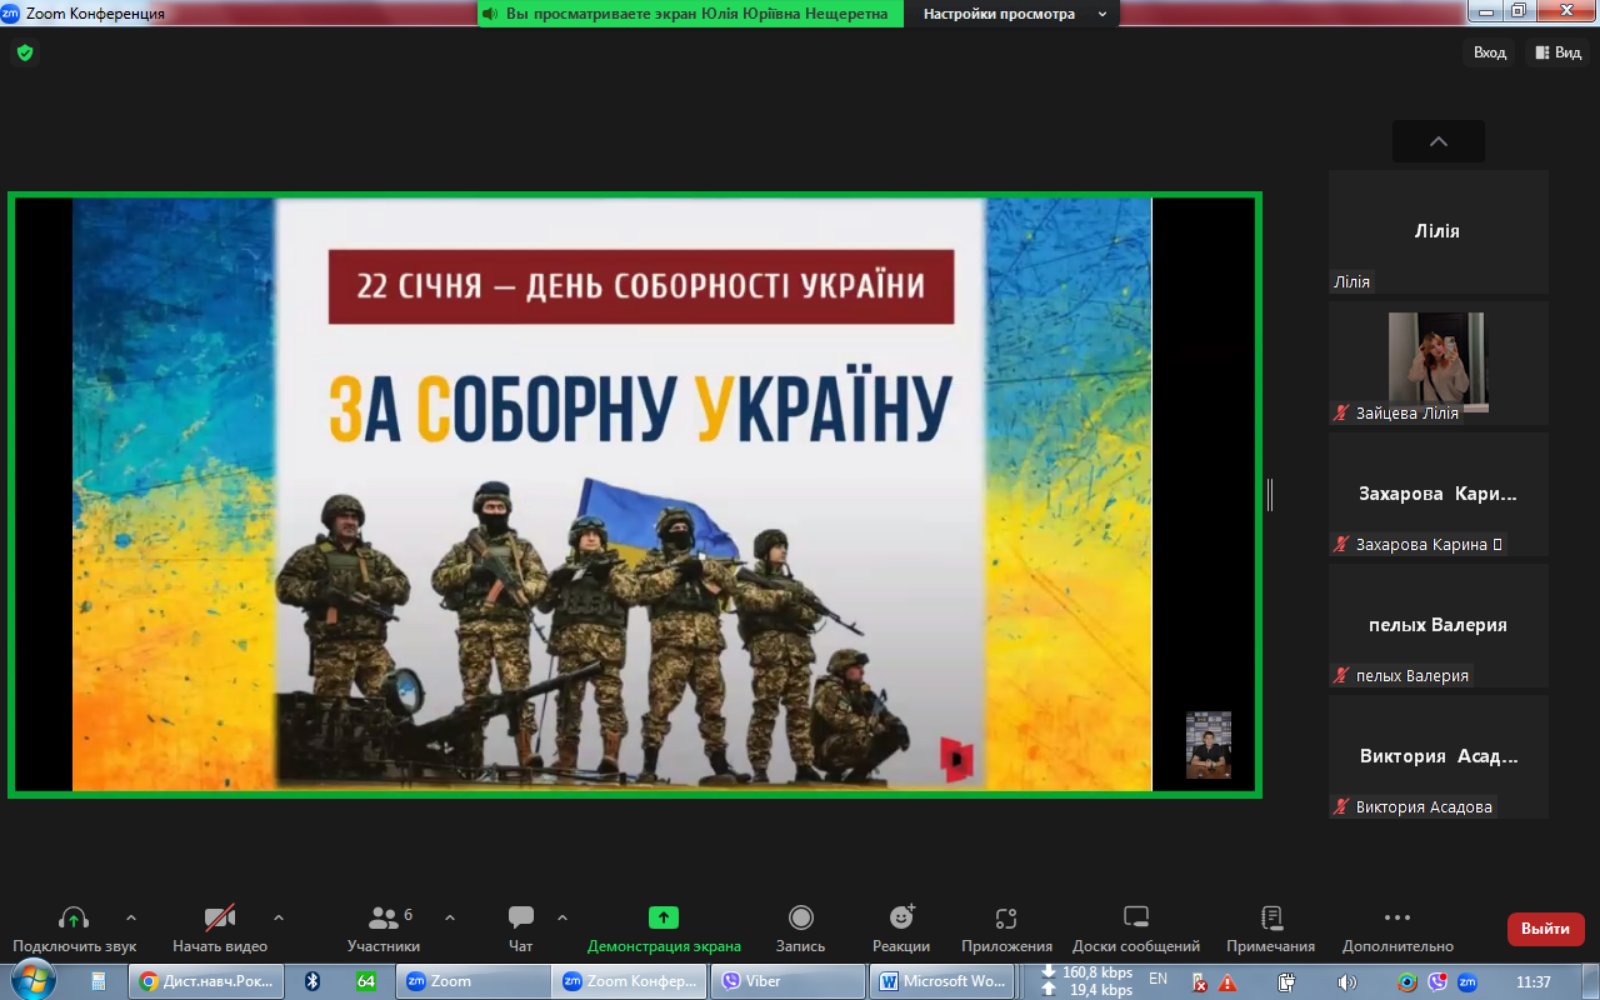Click the green encryption shield icon
Image resolution: width=1600 pixels, height=1000 pixels.
pyautogui.click(x=25, y=53)
